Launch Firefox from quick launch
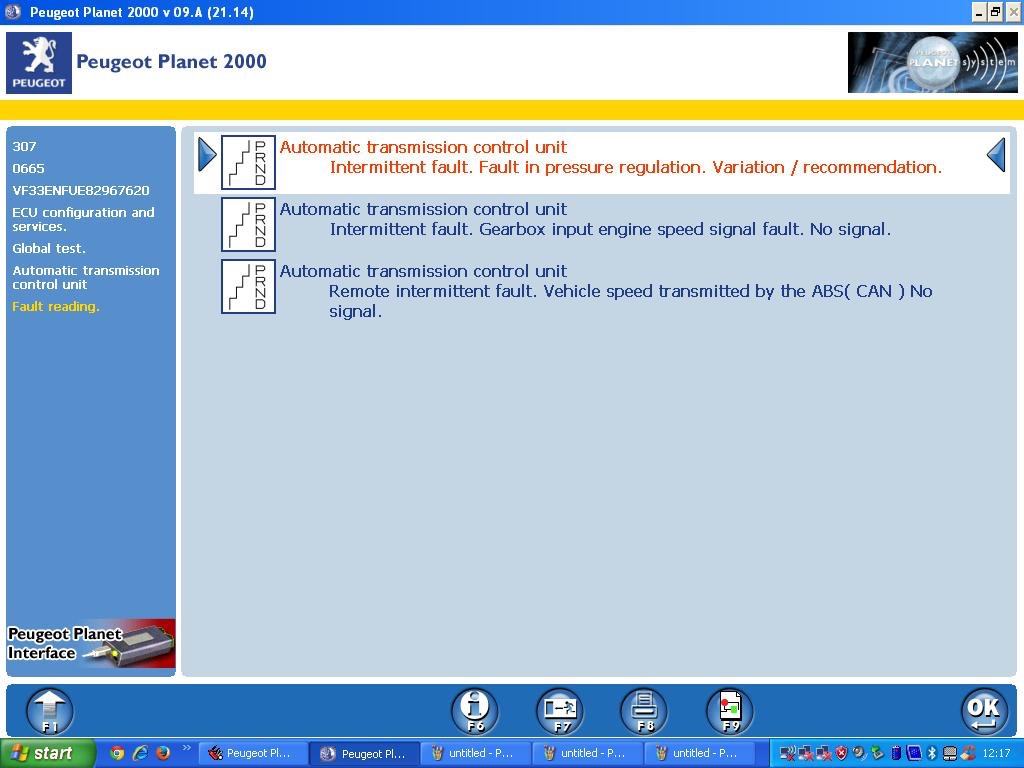This screenshot has height=768, width=1024. point(163,753)
